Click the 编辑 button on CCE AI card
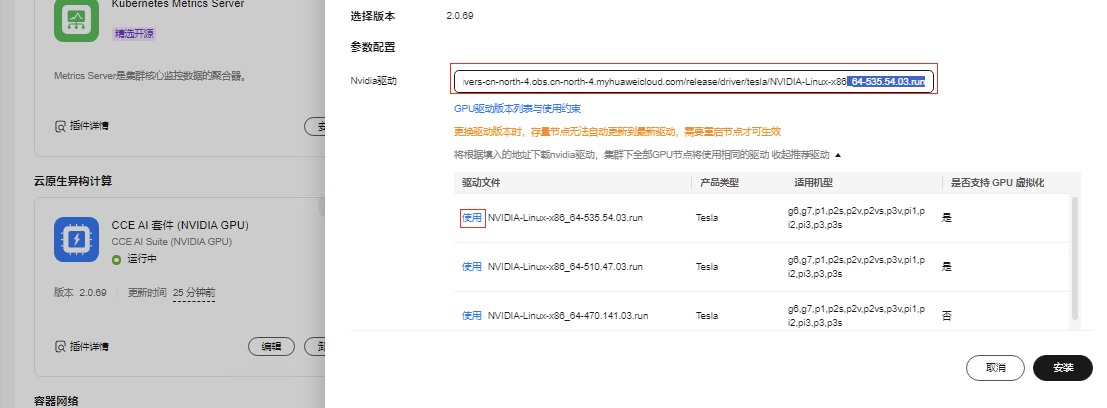Image resolution: width=1107 pixels, height=408 pixels. [x=271, y=347]
